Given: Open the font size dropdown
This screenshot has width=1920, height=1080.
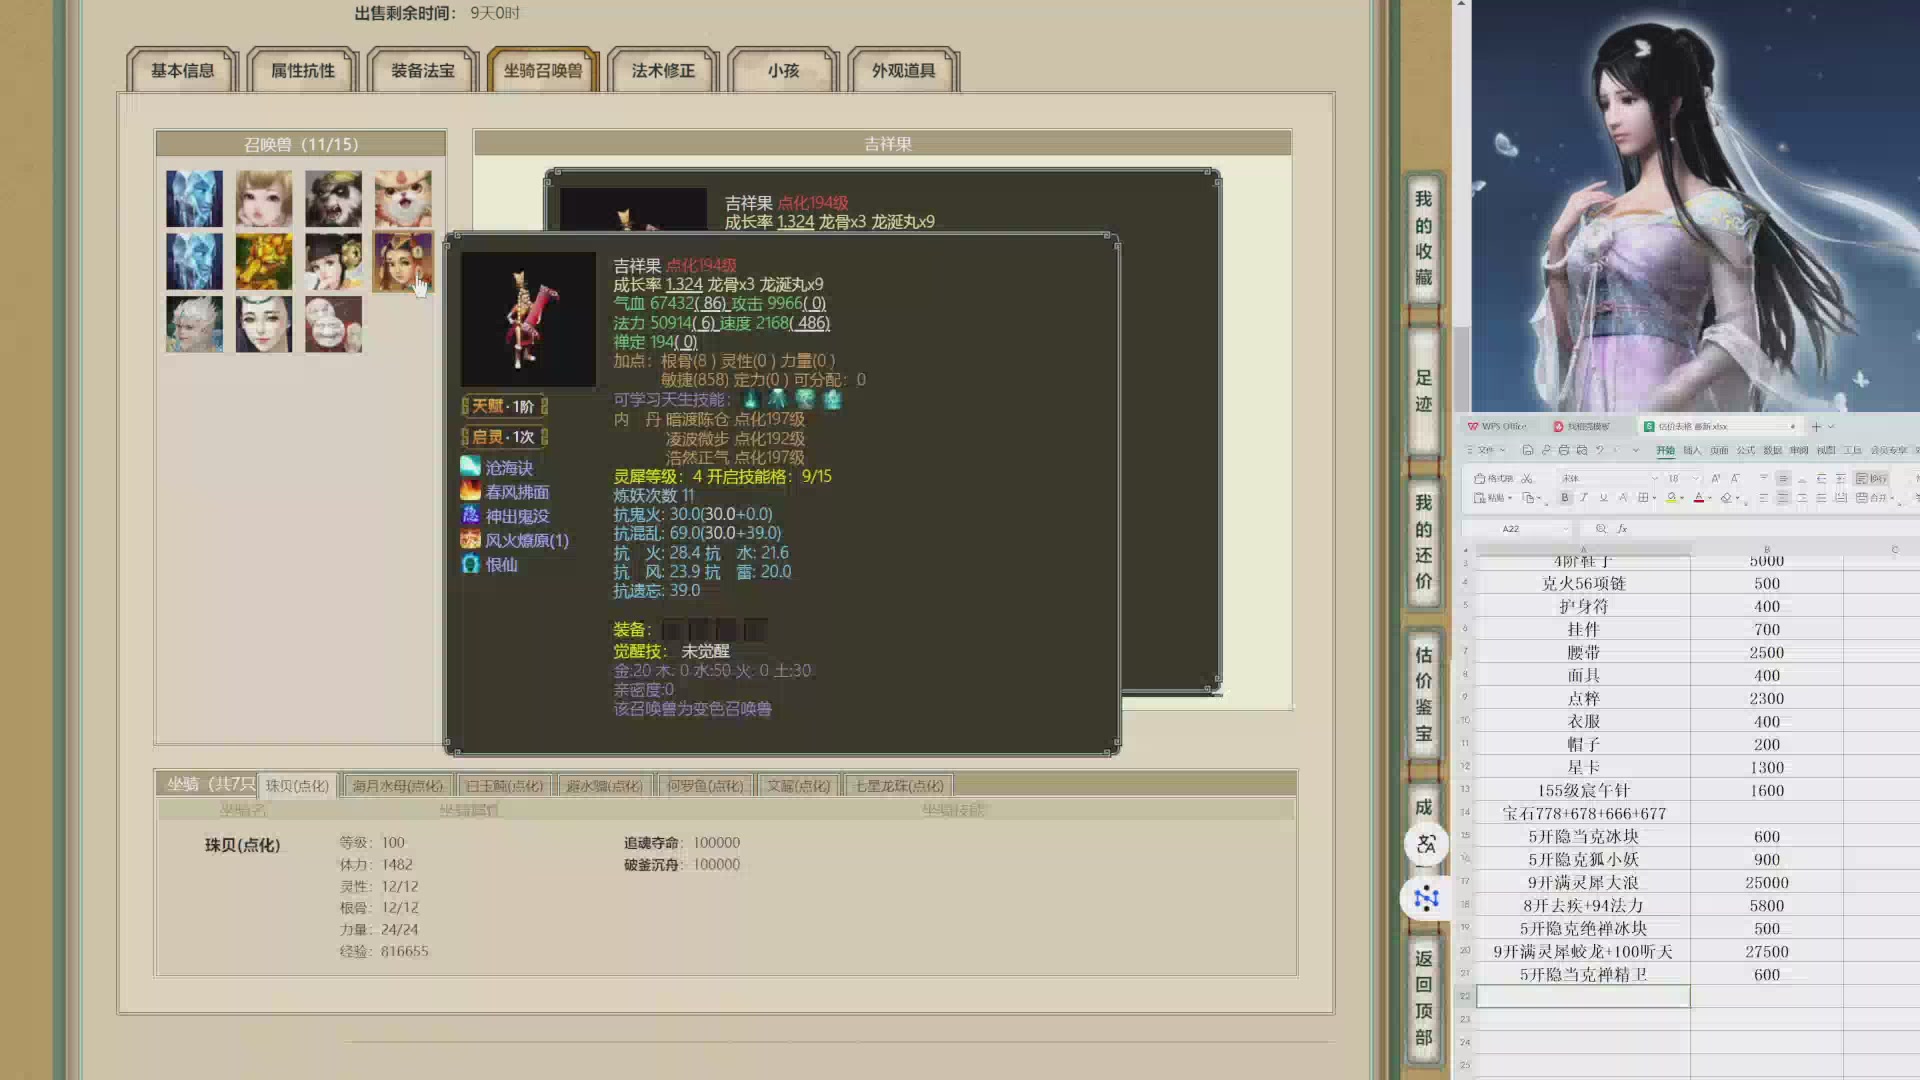Looking at the screenshot, I should 1696,478.
